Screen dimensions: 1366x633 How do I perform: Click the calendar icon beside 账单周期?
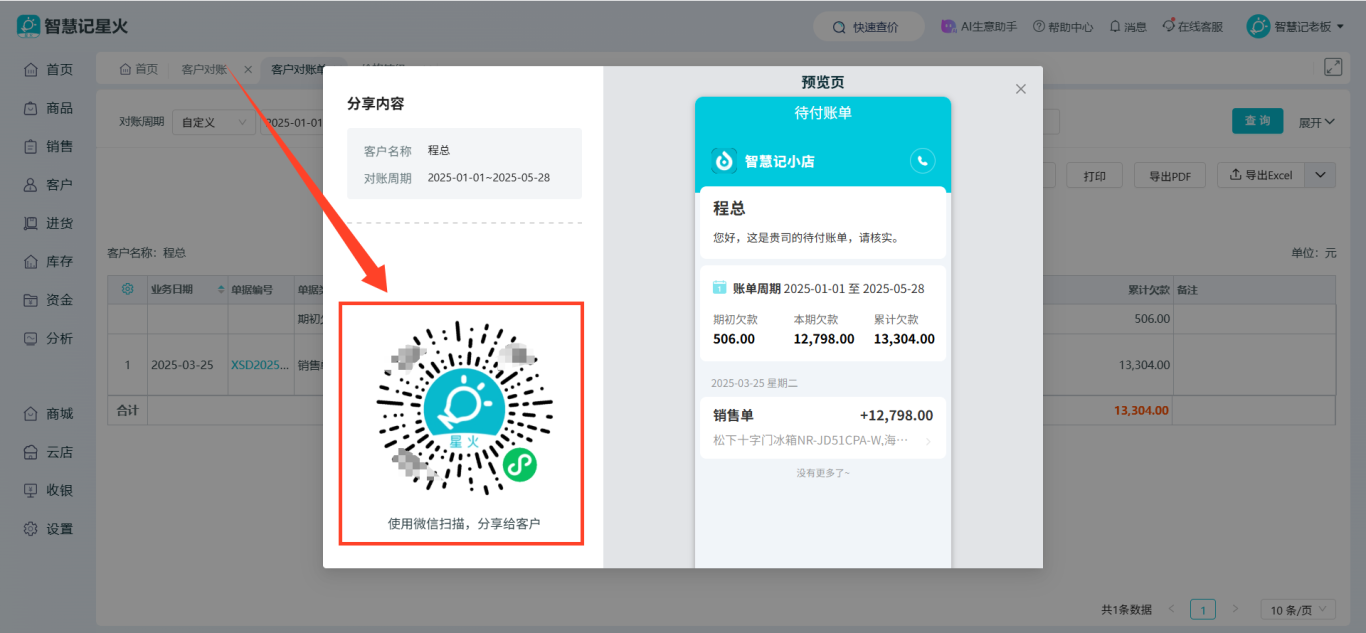pyautogui.click(x=719, y=288)
